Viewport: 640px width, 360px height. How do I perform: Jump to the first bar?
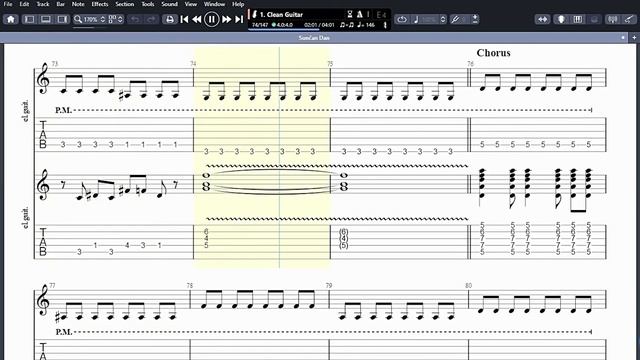pyautogui.click(x=184, y=19)
